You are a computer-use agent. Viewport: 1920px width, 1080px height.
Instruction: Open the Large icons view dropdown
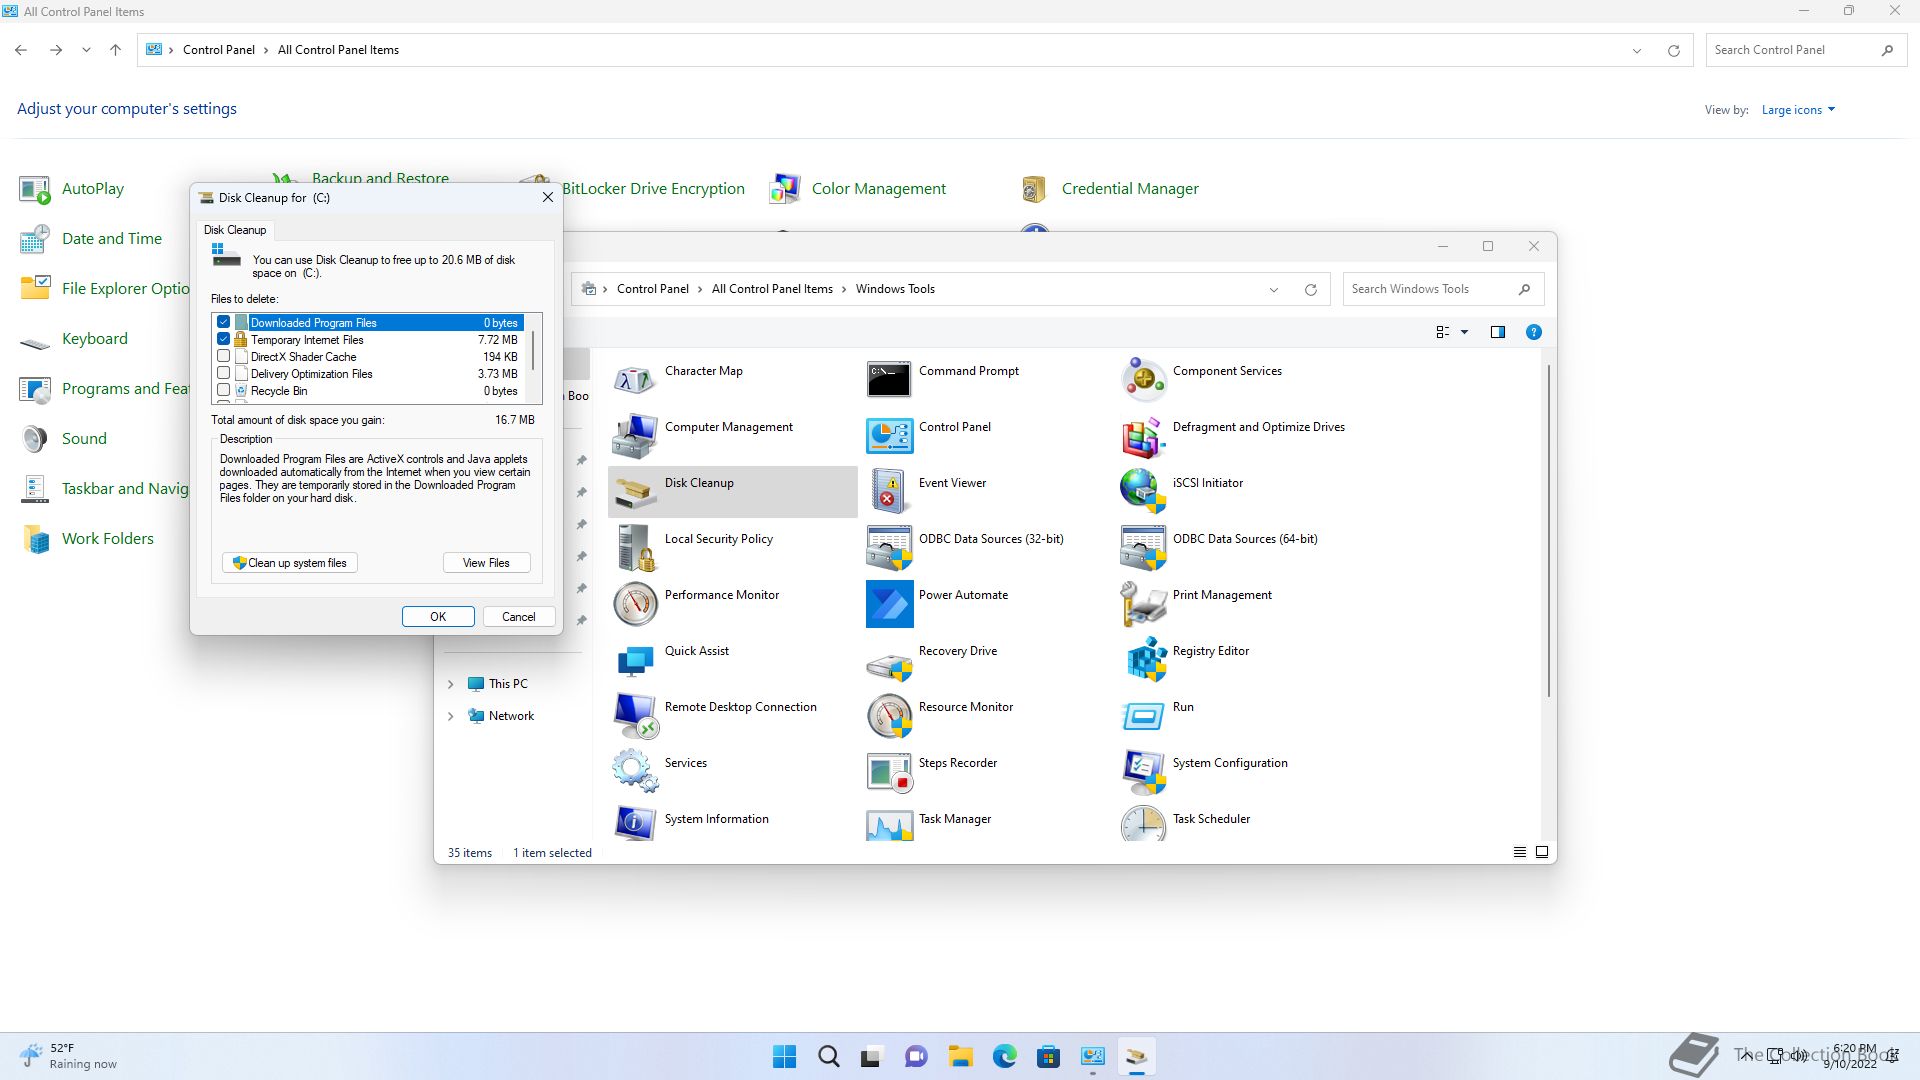1798,110
